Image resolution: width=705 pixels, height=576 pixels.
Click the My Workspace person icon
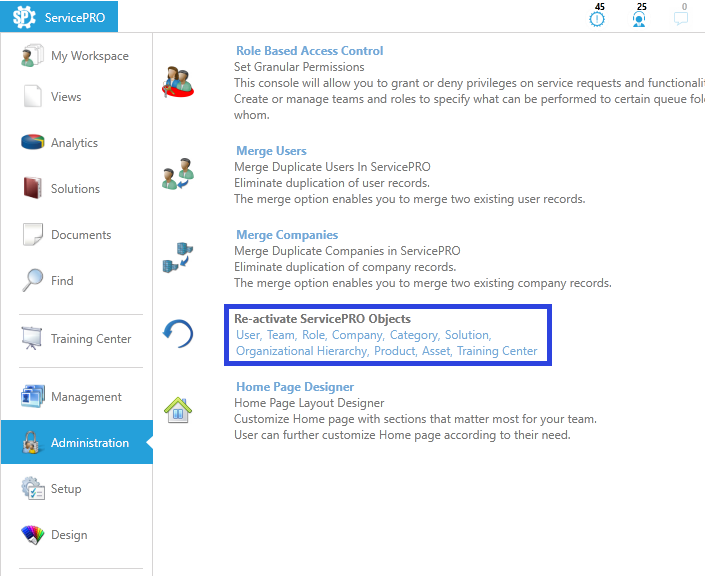(x=32, y=55)
